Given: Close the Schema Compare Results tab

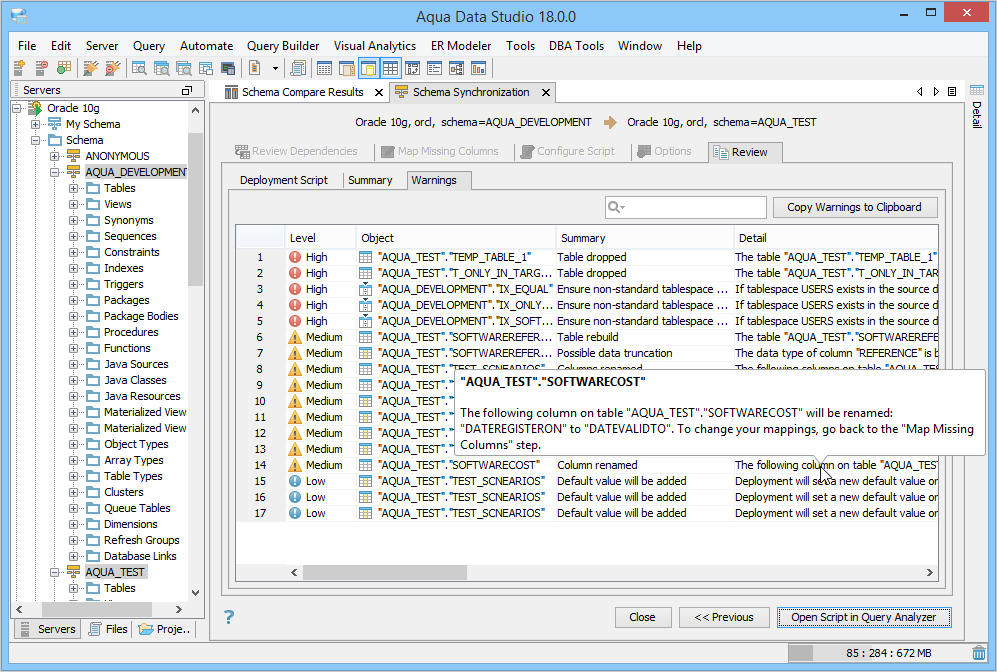Looking at the screenshot, I should click(379, 92).
